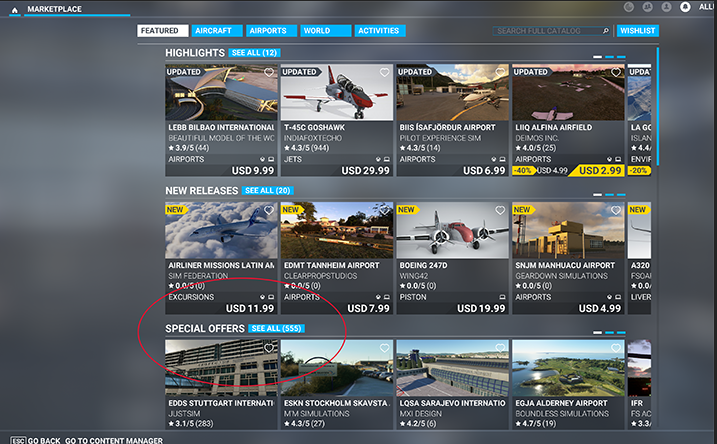The height and width of the screenshot is (444, 717).
Task: Click the magnifier icon in search box
Action: 606,31
